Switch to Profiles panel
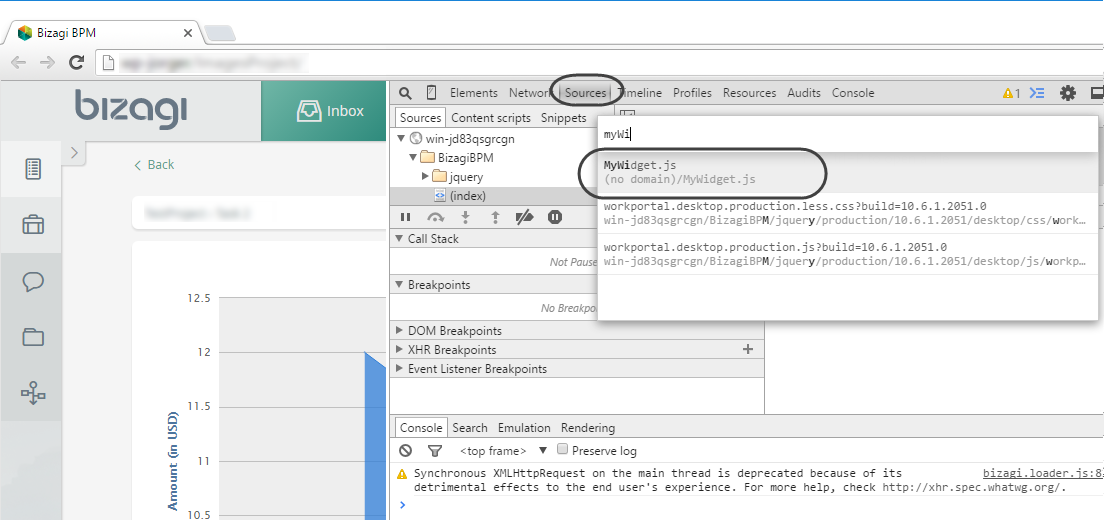The width and height of the screenshot is (1104, 520). point(692,93)
